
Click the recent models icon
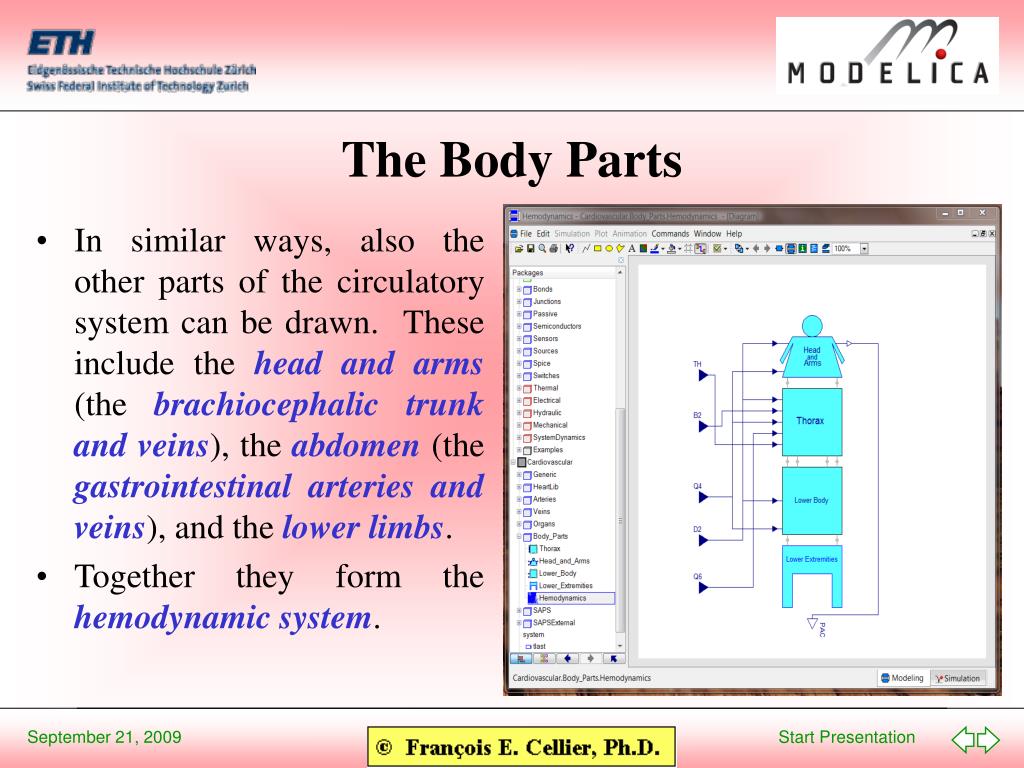739,248
